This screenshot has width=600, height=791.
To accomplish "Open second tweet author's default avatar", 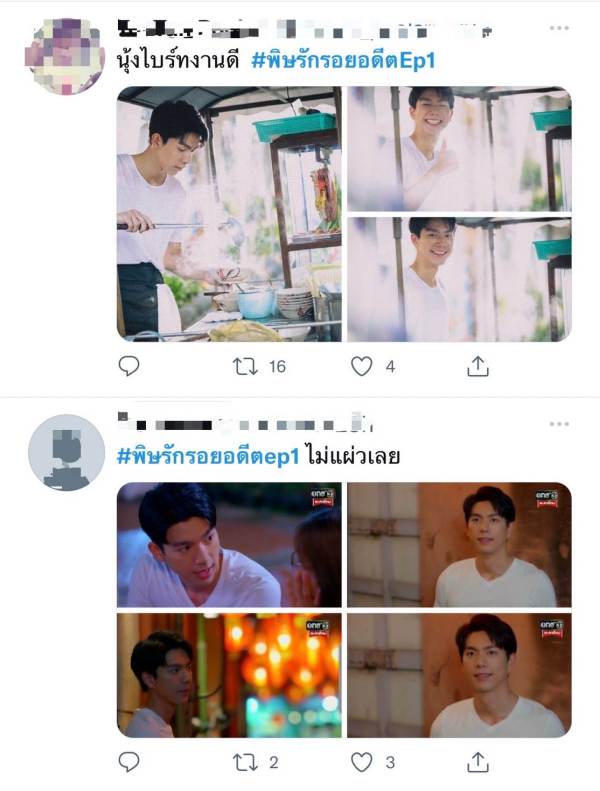I will pyautogui.click(x=66, y=453).
